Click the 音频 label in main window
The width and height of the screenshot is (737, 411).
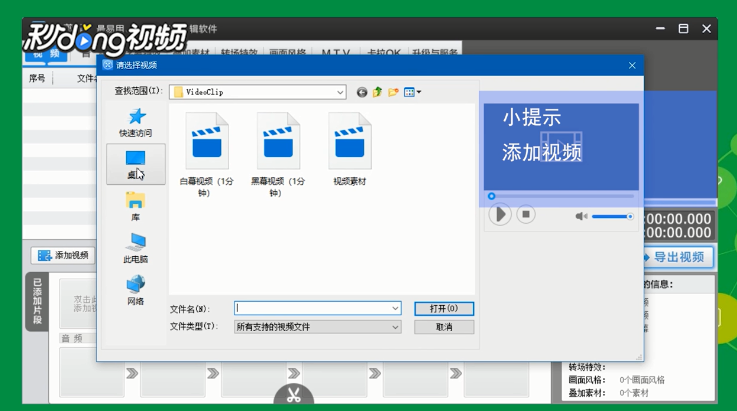pyautogui.click(x=72, y=338)
